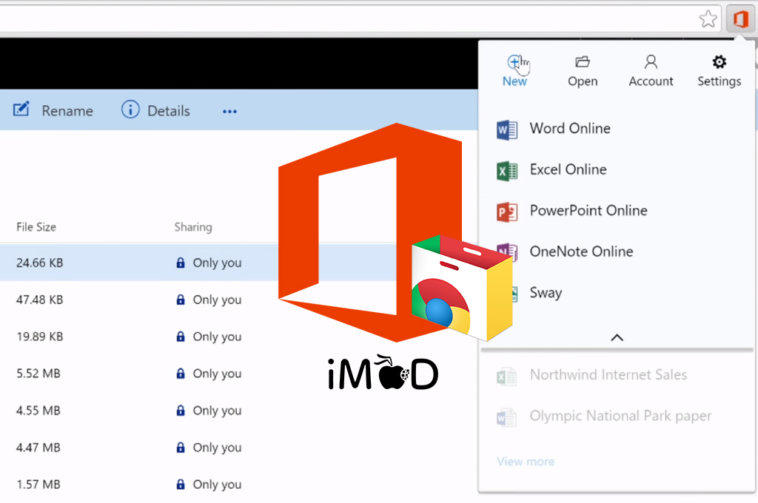The image size is (758, 503).
Task: Open Northwind Internet Sales recent file
Action: coord(608,375)
